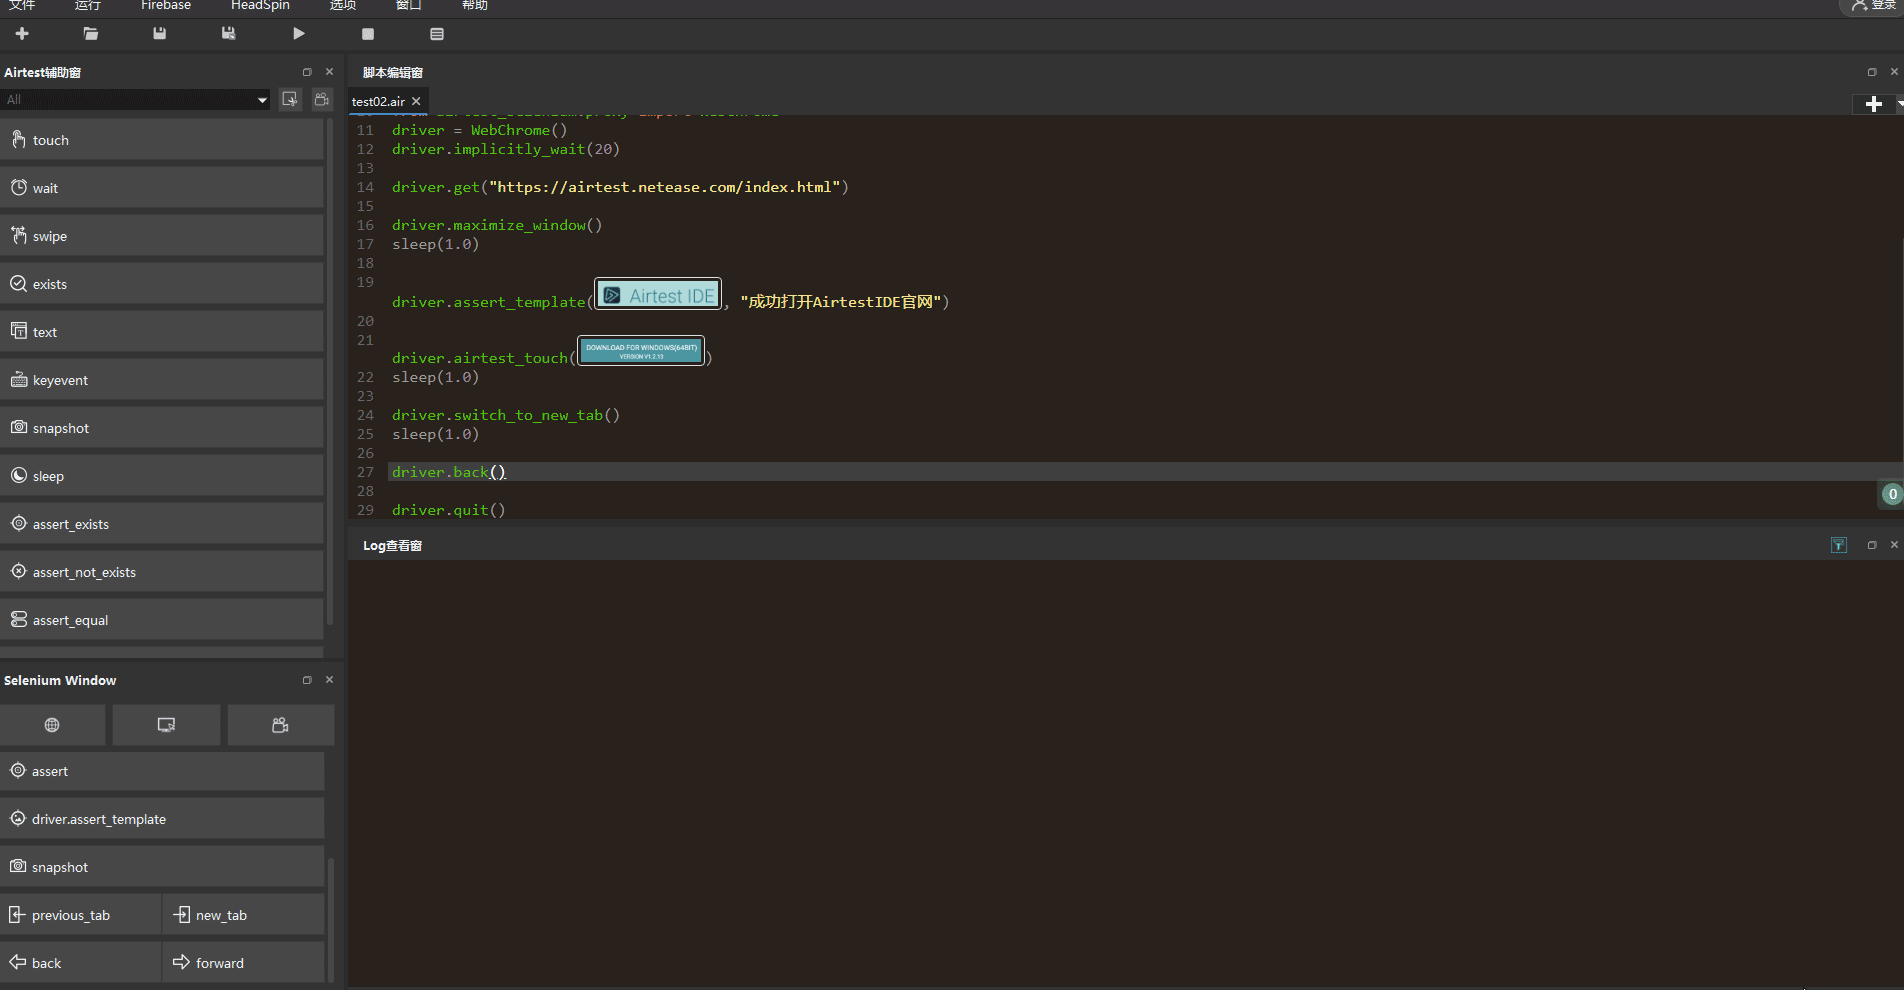Open the 选项 menu

tap(343, 5)
